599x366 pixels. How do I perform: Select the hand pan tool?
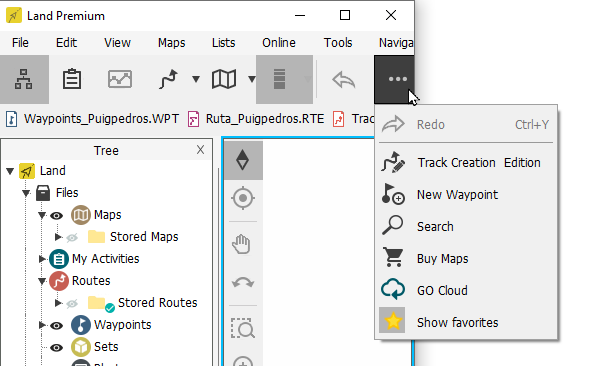coord(241,245)
